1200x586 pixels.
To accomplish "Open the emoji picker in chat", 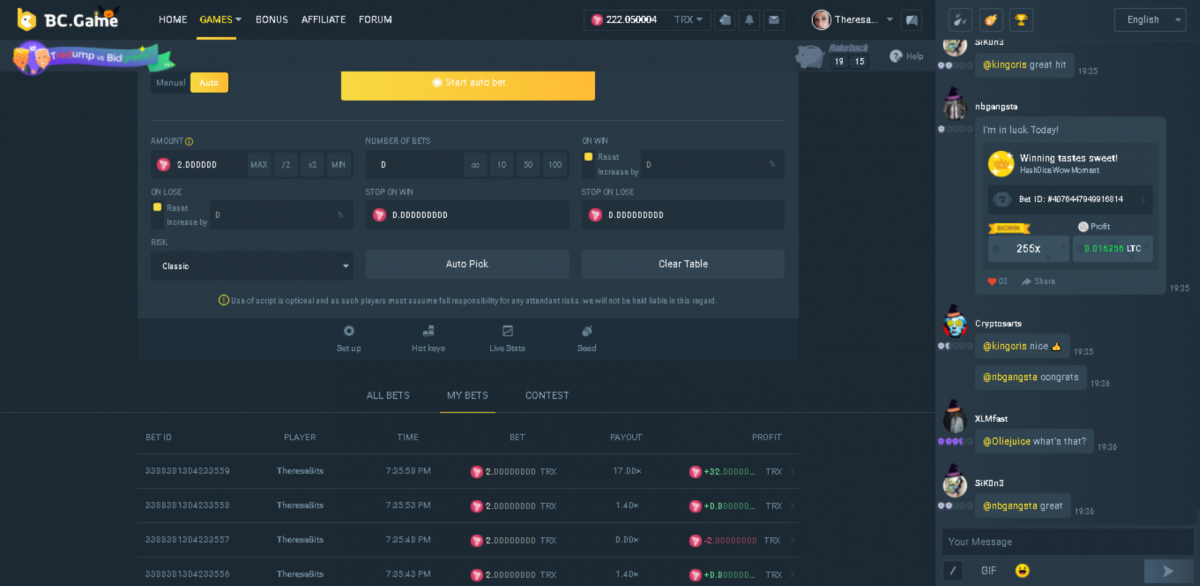I will (1022, 570).
